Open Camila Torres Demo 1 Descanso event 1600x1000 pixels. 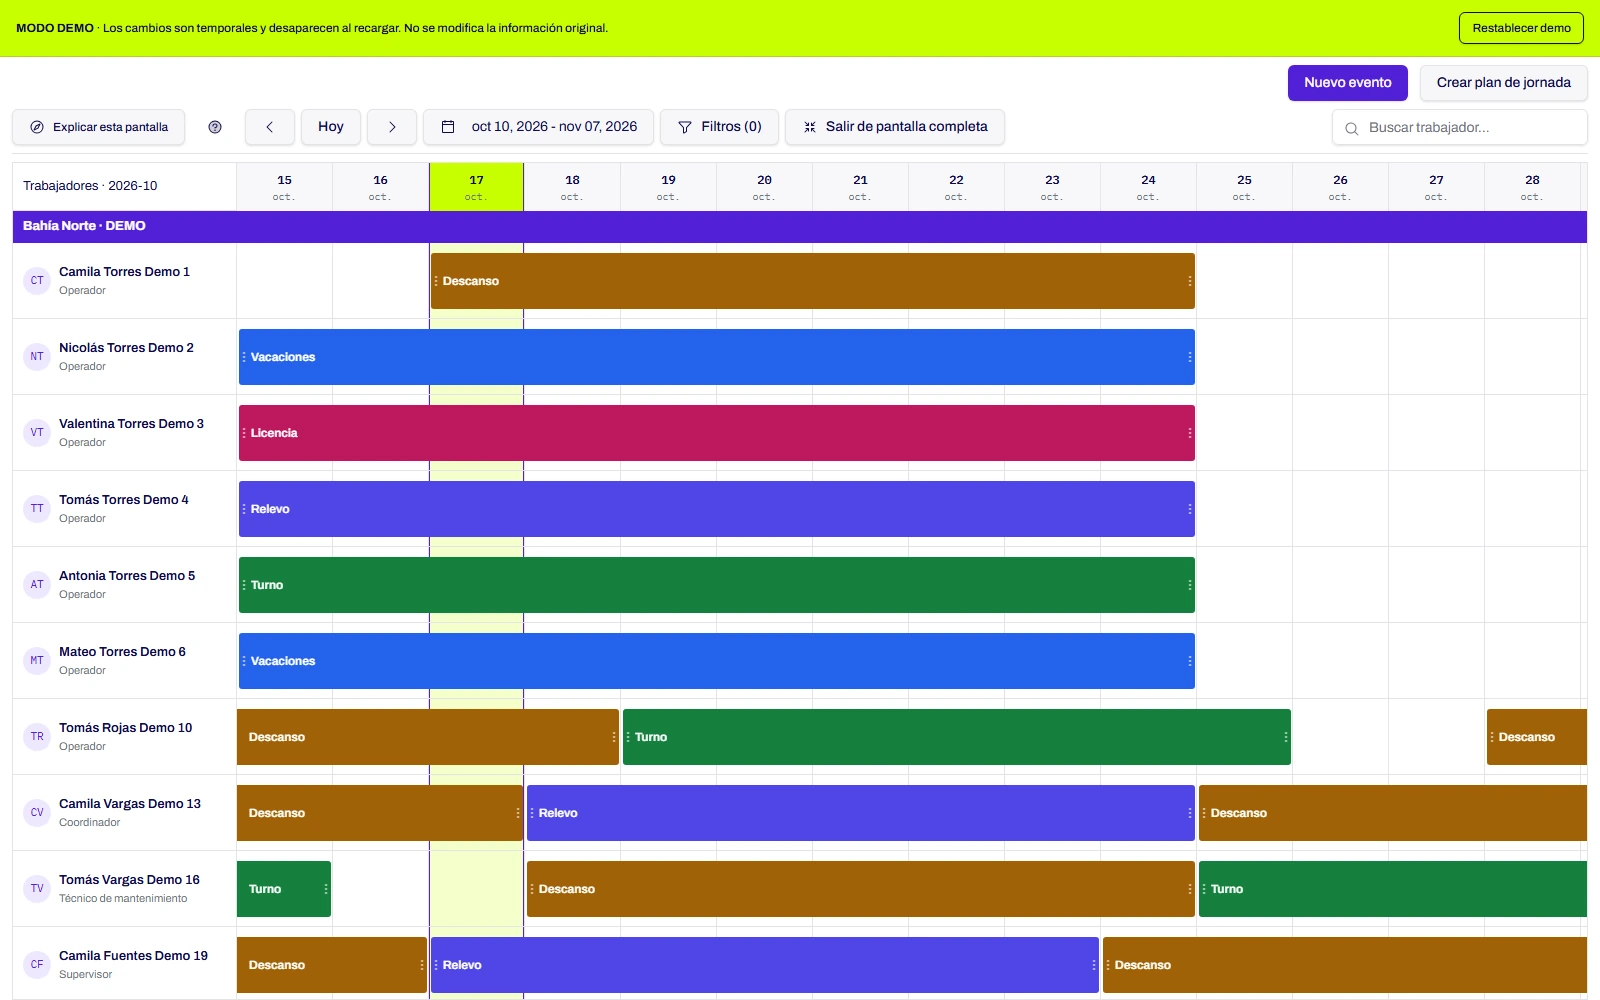click(x=813, y=281)
